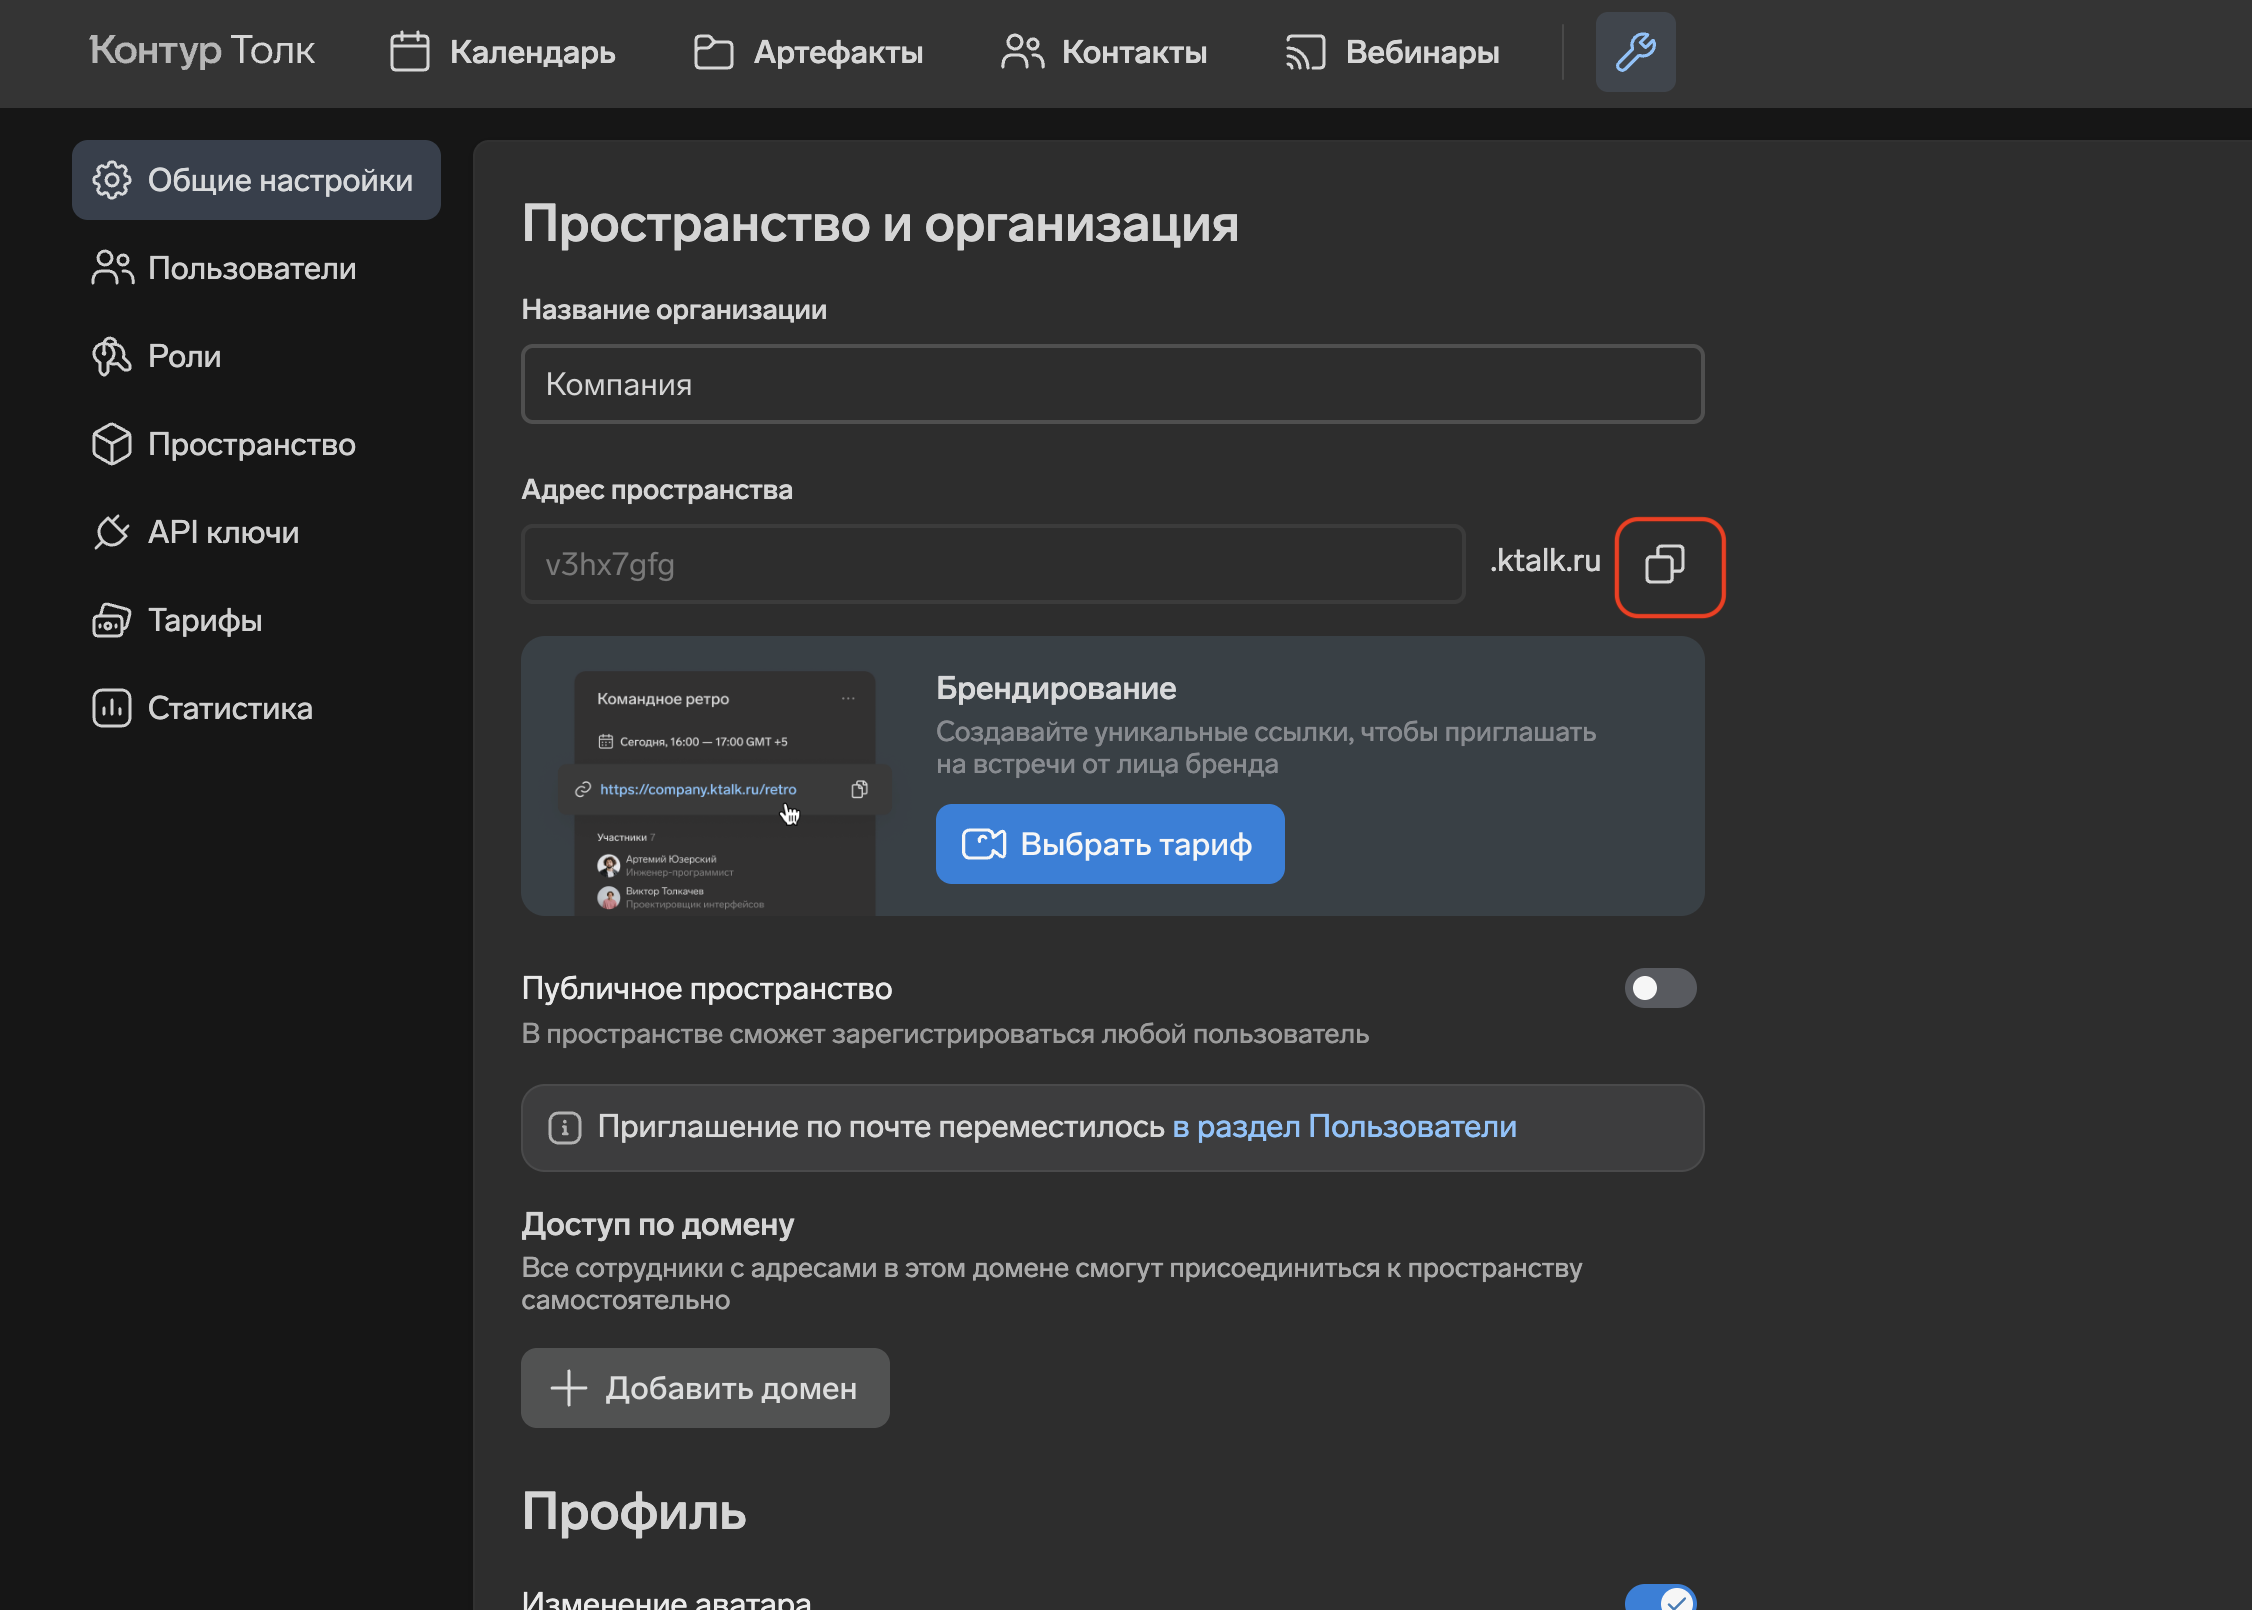The image size is (2252, 1610).
Task: Open API ключи settings
Action: tap(256, 532)
